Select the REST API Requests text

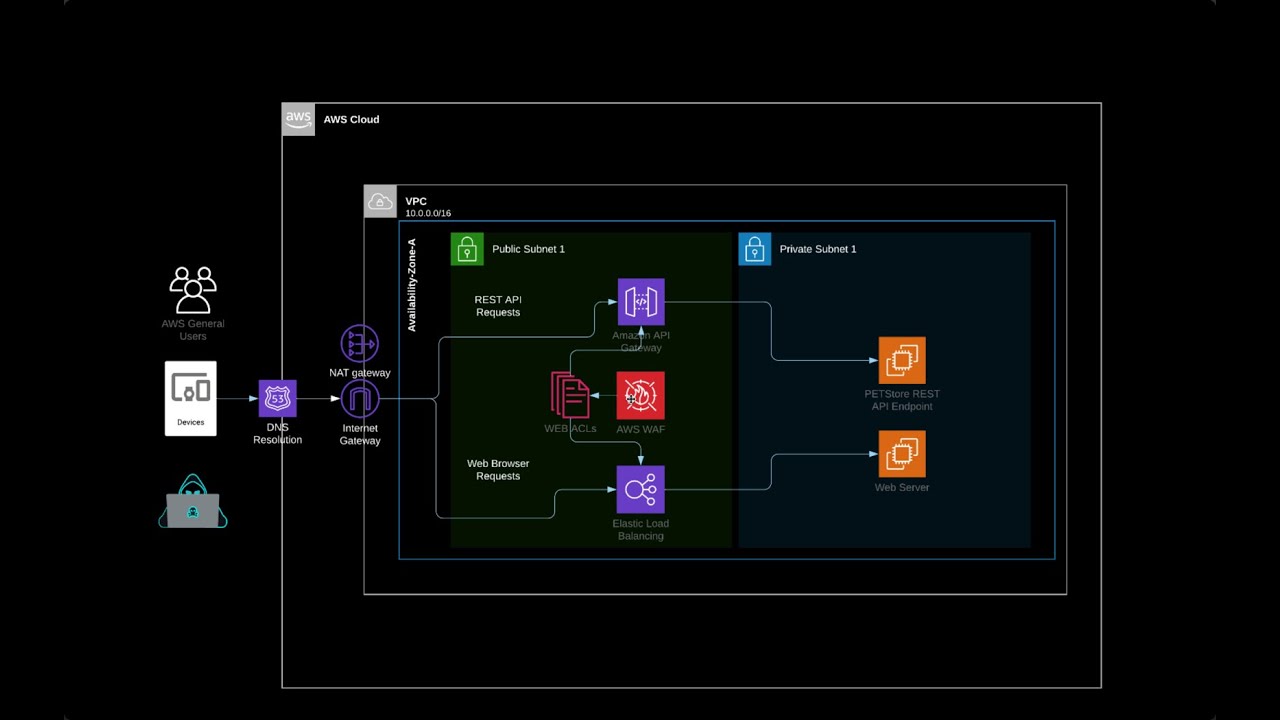(x=498, y=306)
